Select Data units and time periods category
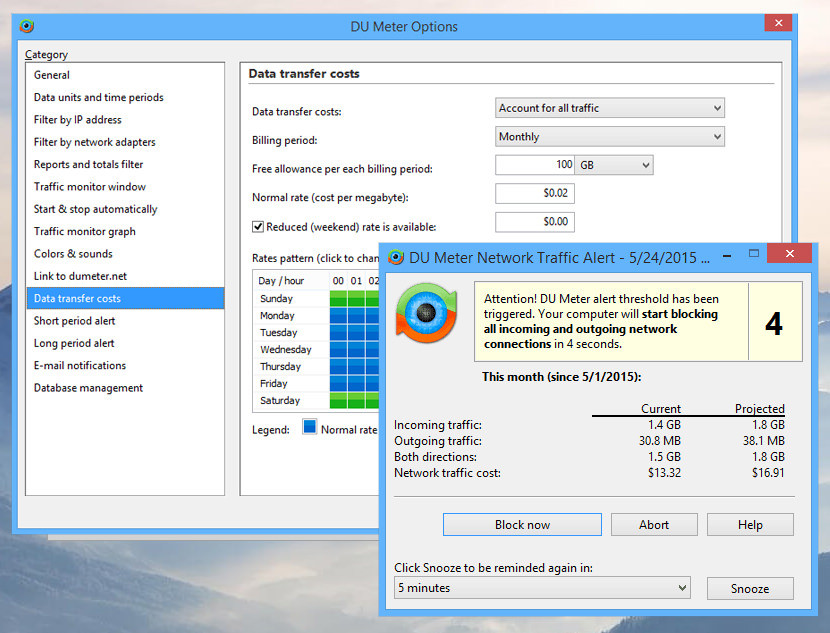This screenshot has width=830, height=633. pyautogui.click(x=125, y=97)
